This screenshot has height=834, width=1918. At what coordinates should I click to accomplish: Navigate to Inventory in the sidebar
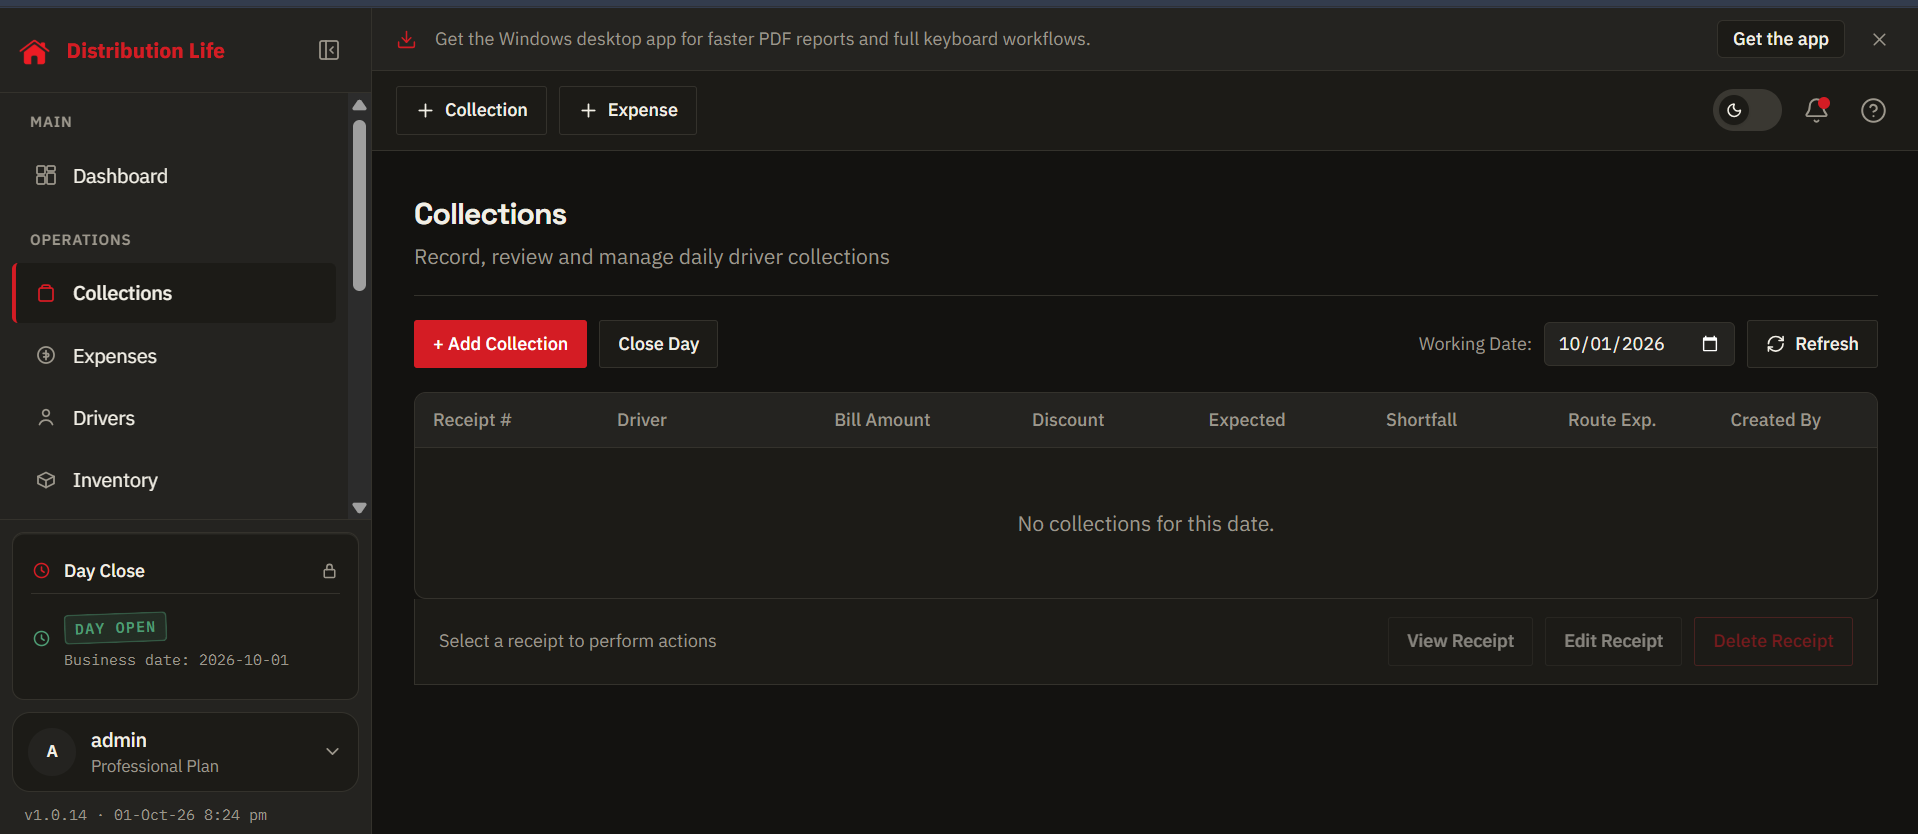coord(175,480)
